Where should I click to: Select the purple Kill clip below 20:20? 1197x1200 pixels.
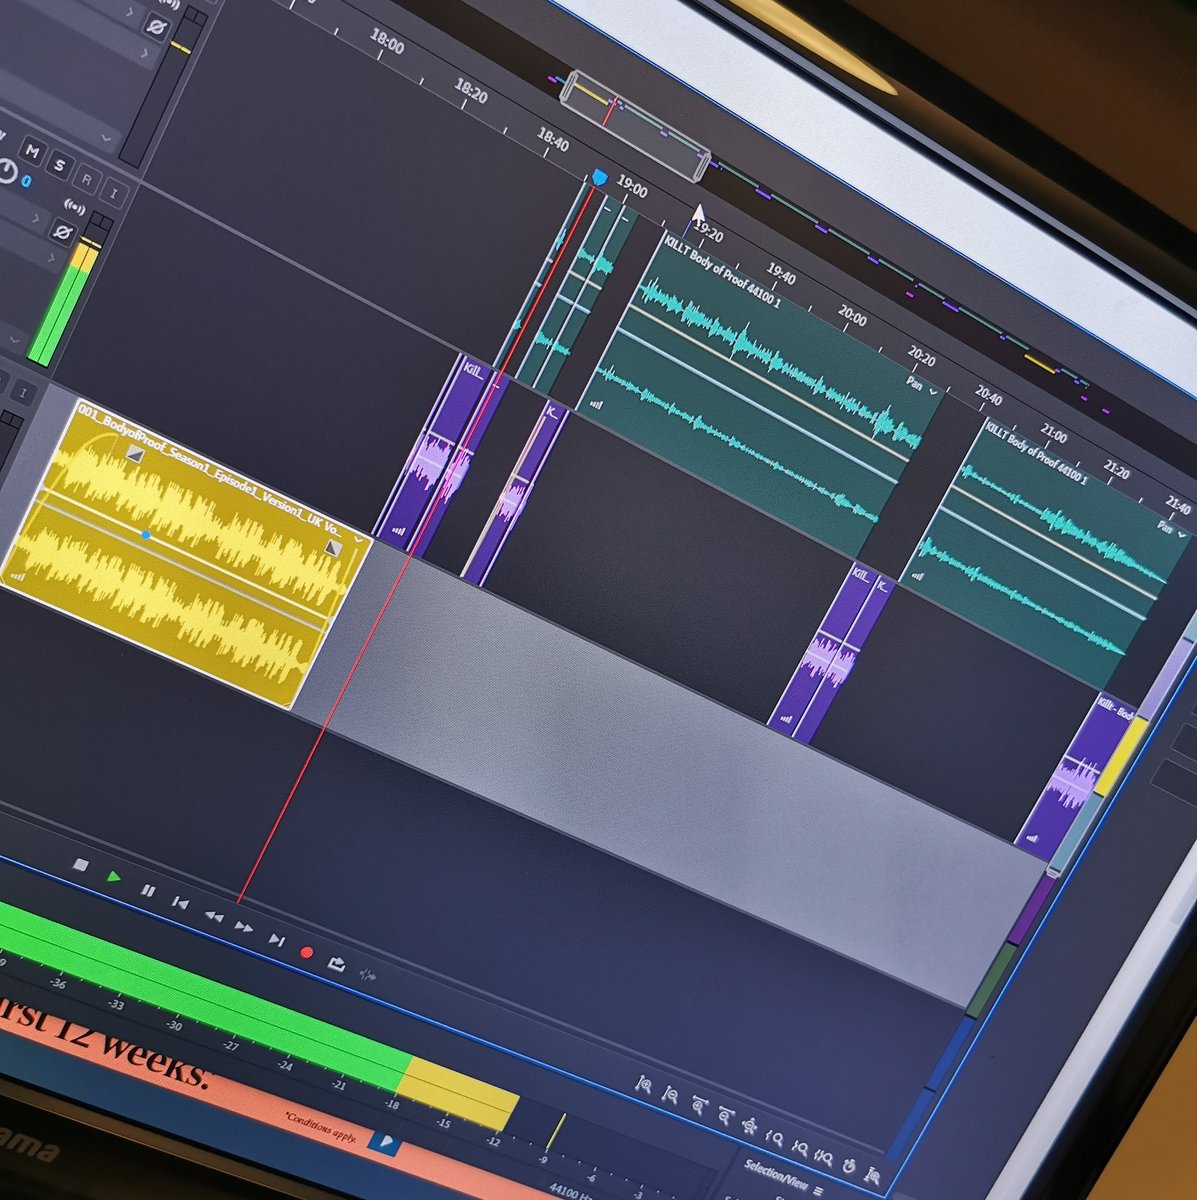coord(830,655)
